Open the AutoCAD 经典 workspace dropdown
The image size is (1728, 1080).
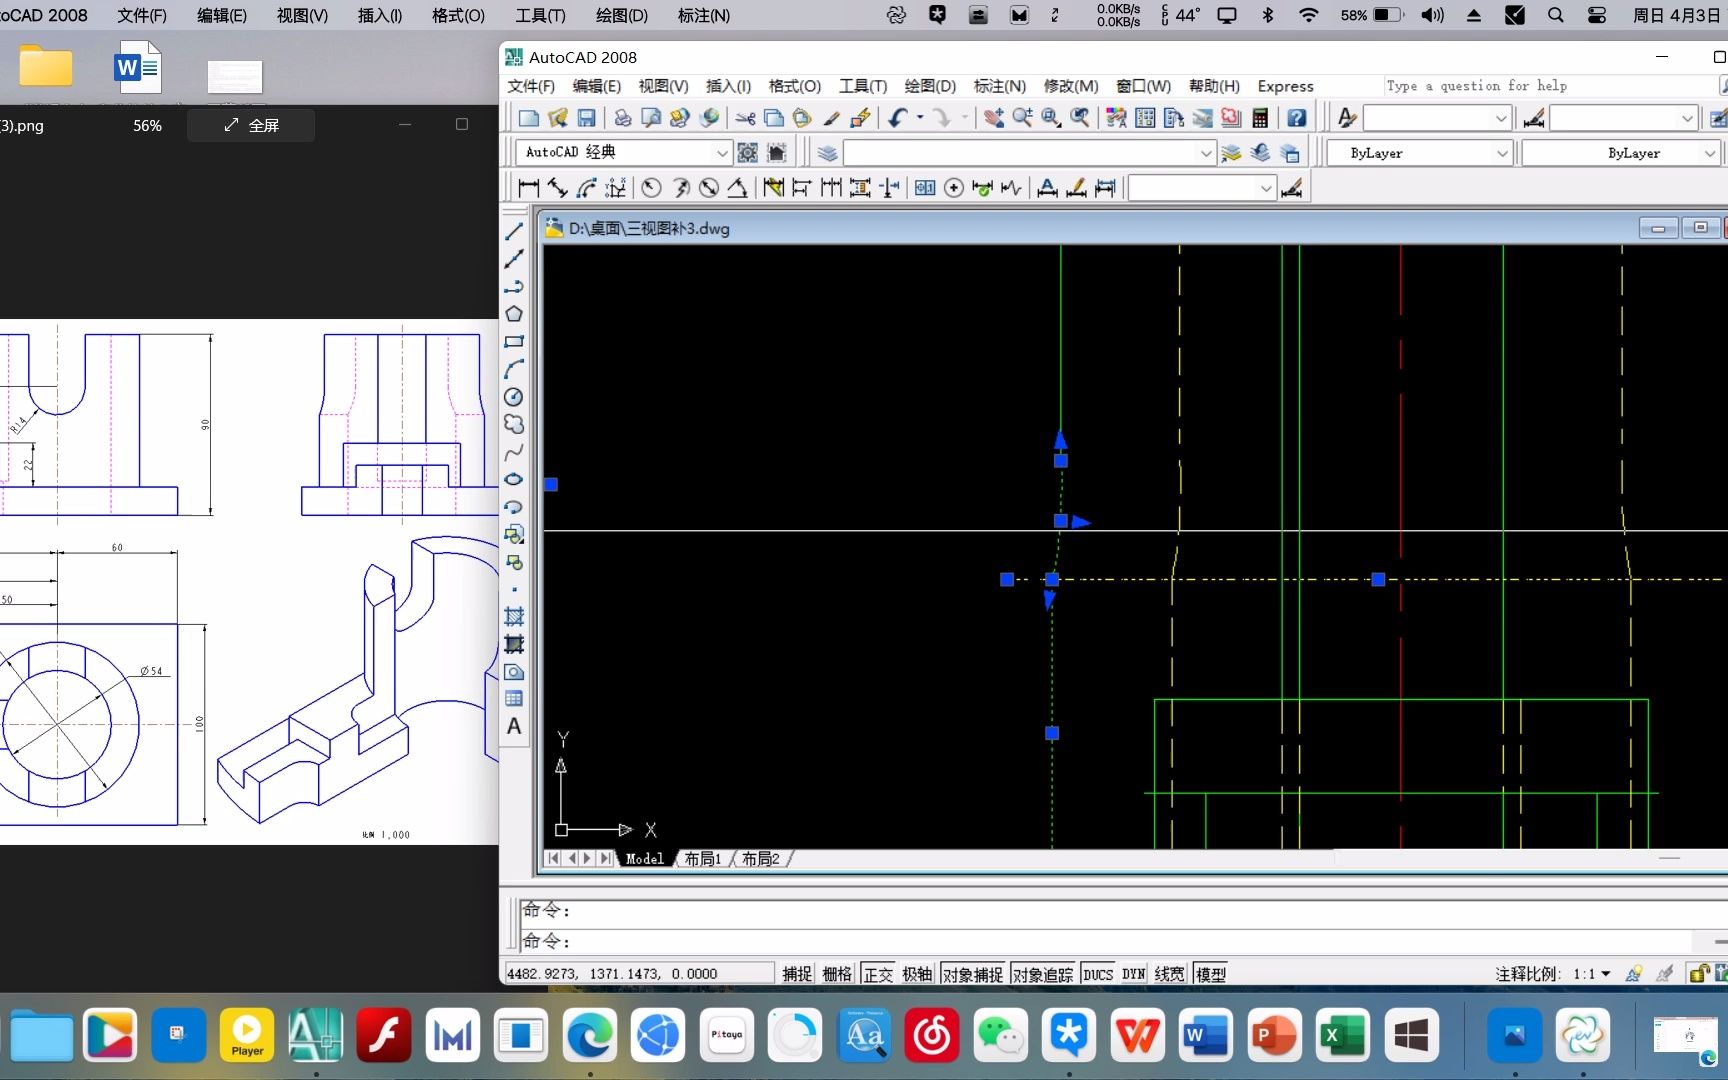pyautogui.click(x=722, y=152)
